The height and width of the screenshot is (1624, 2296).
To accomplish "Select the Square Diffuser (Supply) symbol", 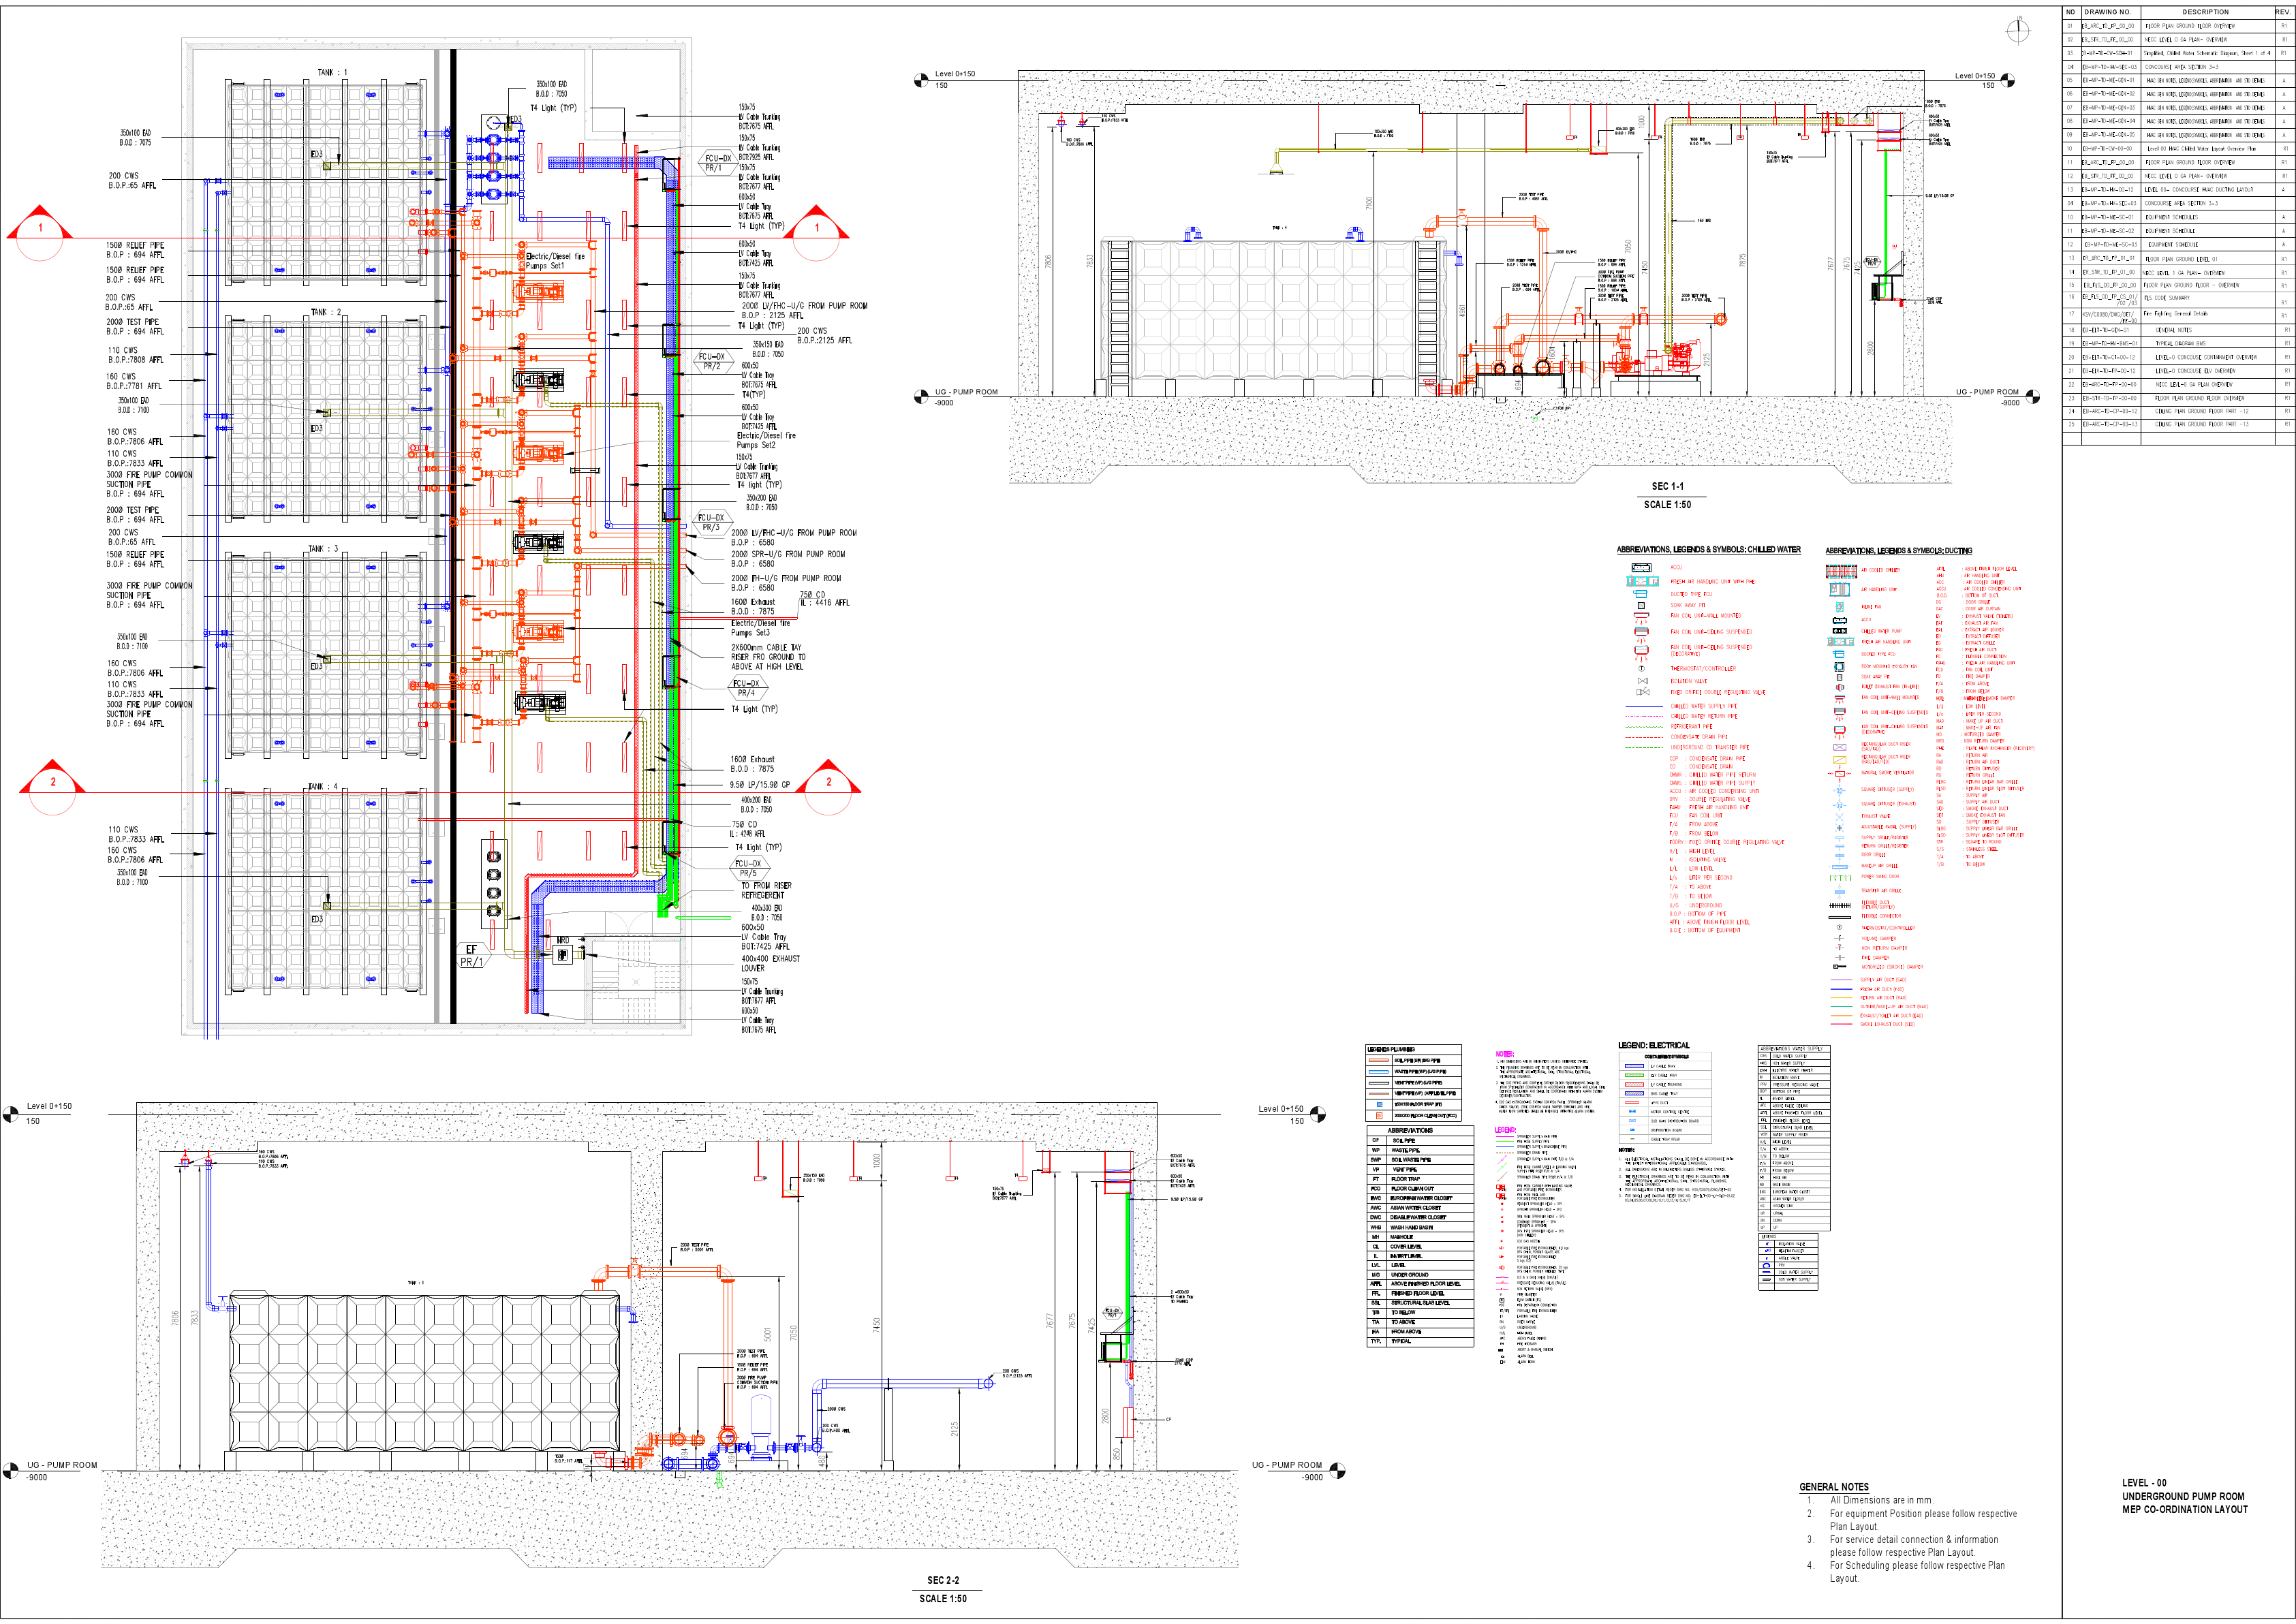I will click(1839, 789).
